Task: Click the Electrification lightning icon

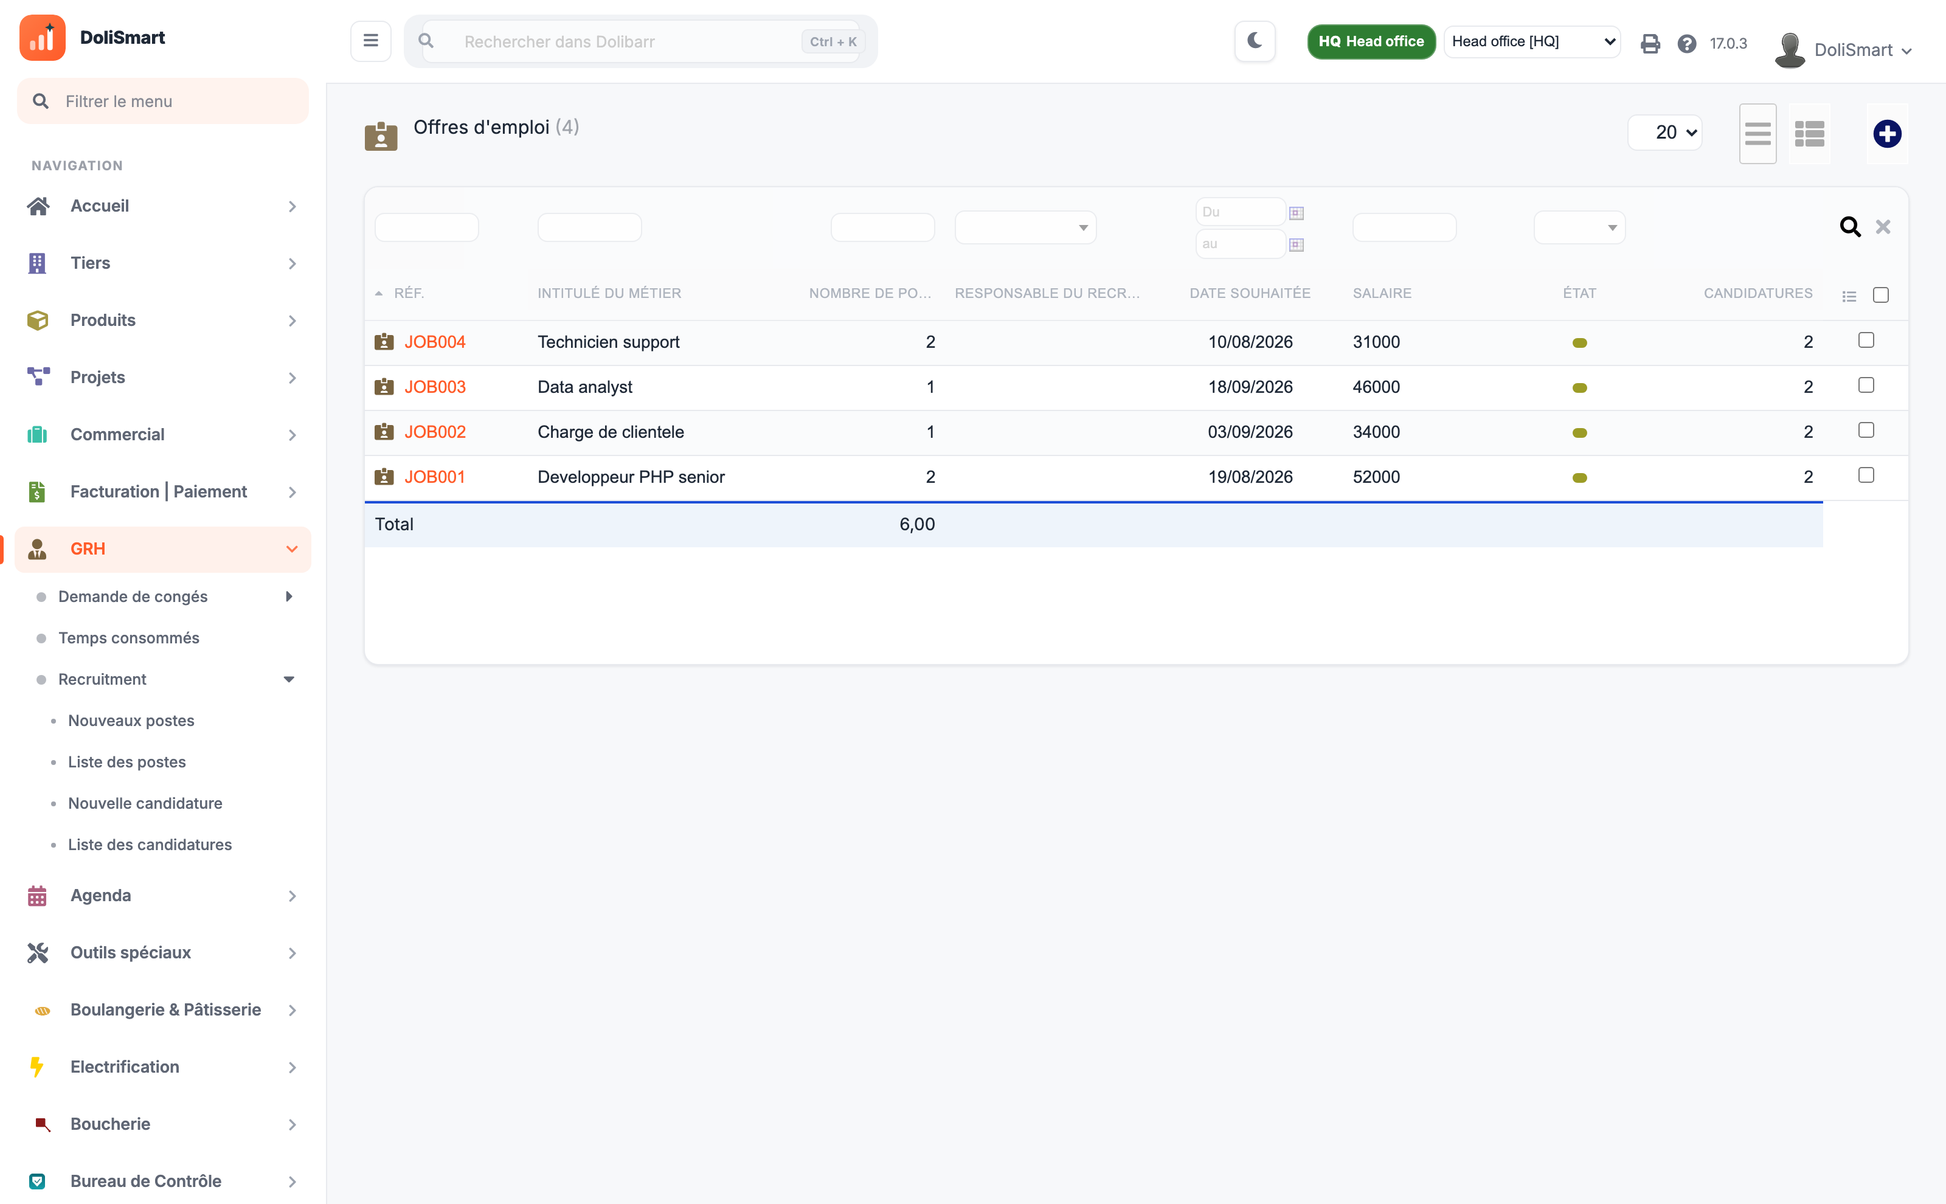Action: (37, 1067)
